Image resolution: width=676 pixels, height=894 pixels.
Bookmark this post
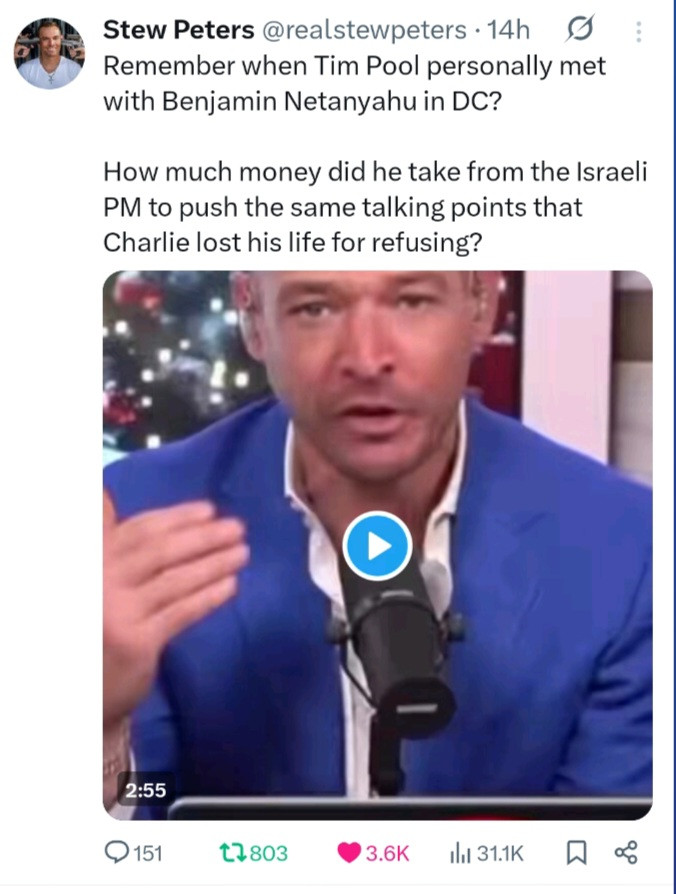click(x=576, y=854)
